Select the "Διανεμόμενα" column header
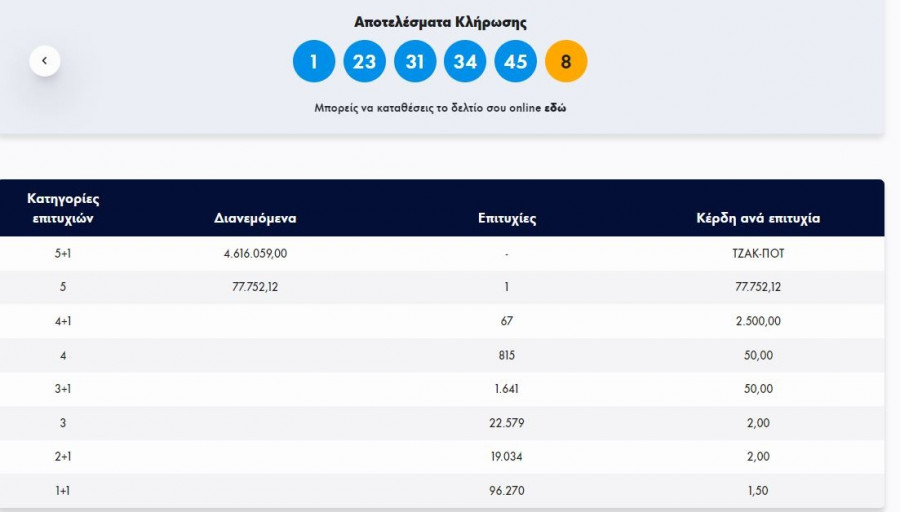Viewport: 900px width, 512px height. tap(255, 218)
